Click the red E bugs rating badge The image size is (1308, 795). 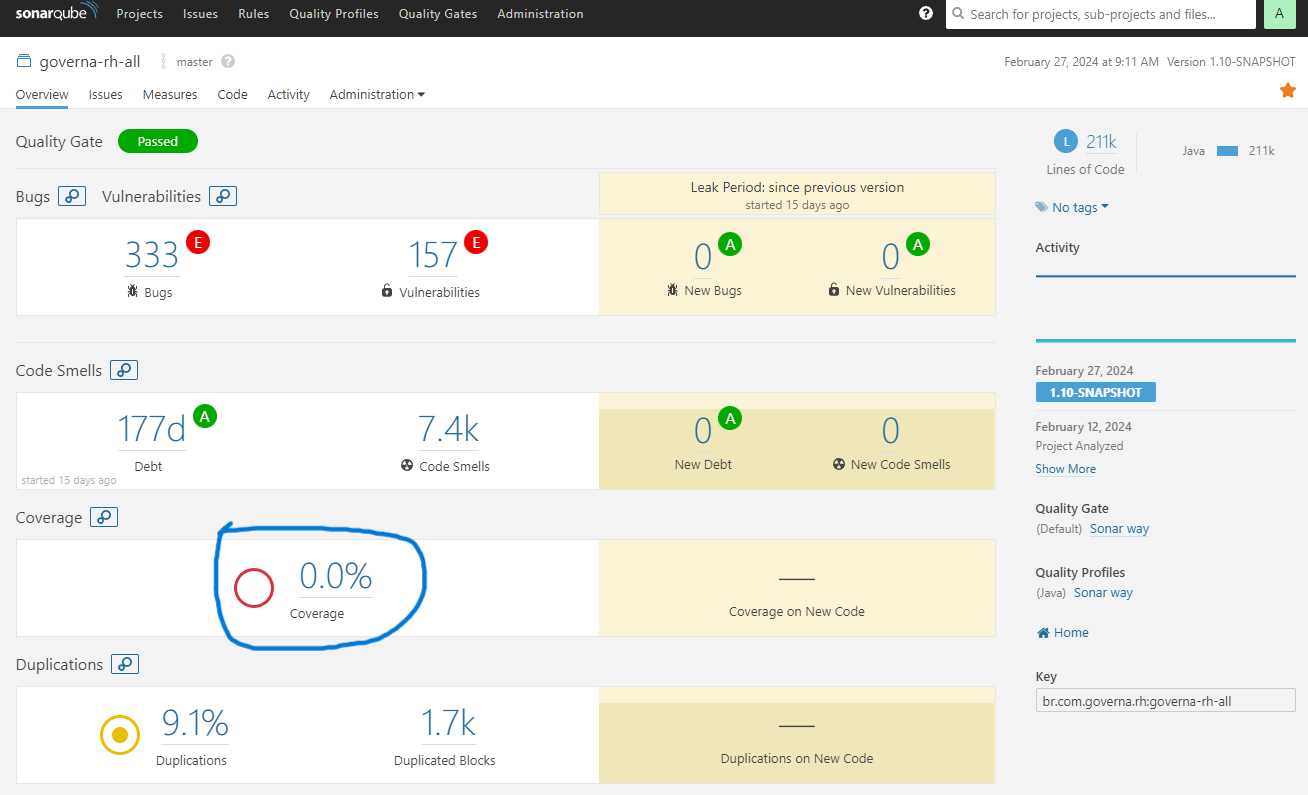[x=197, y=242]
